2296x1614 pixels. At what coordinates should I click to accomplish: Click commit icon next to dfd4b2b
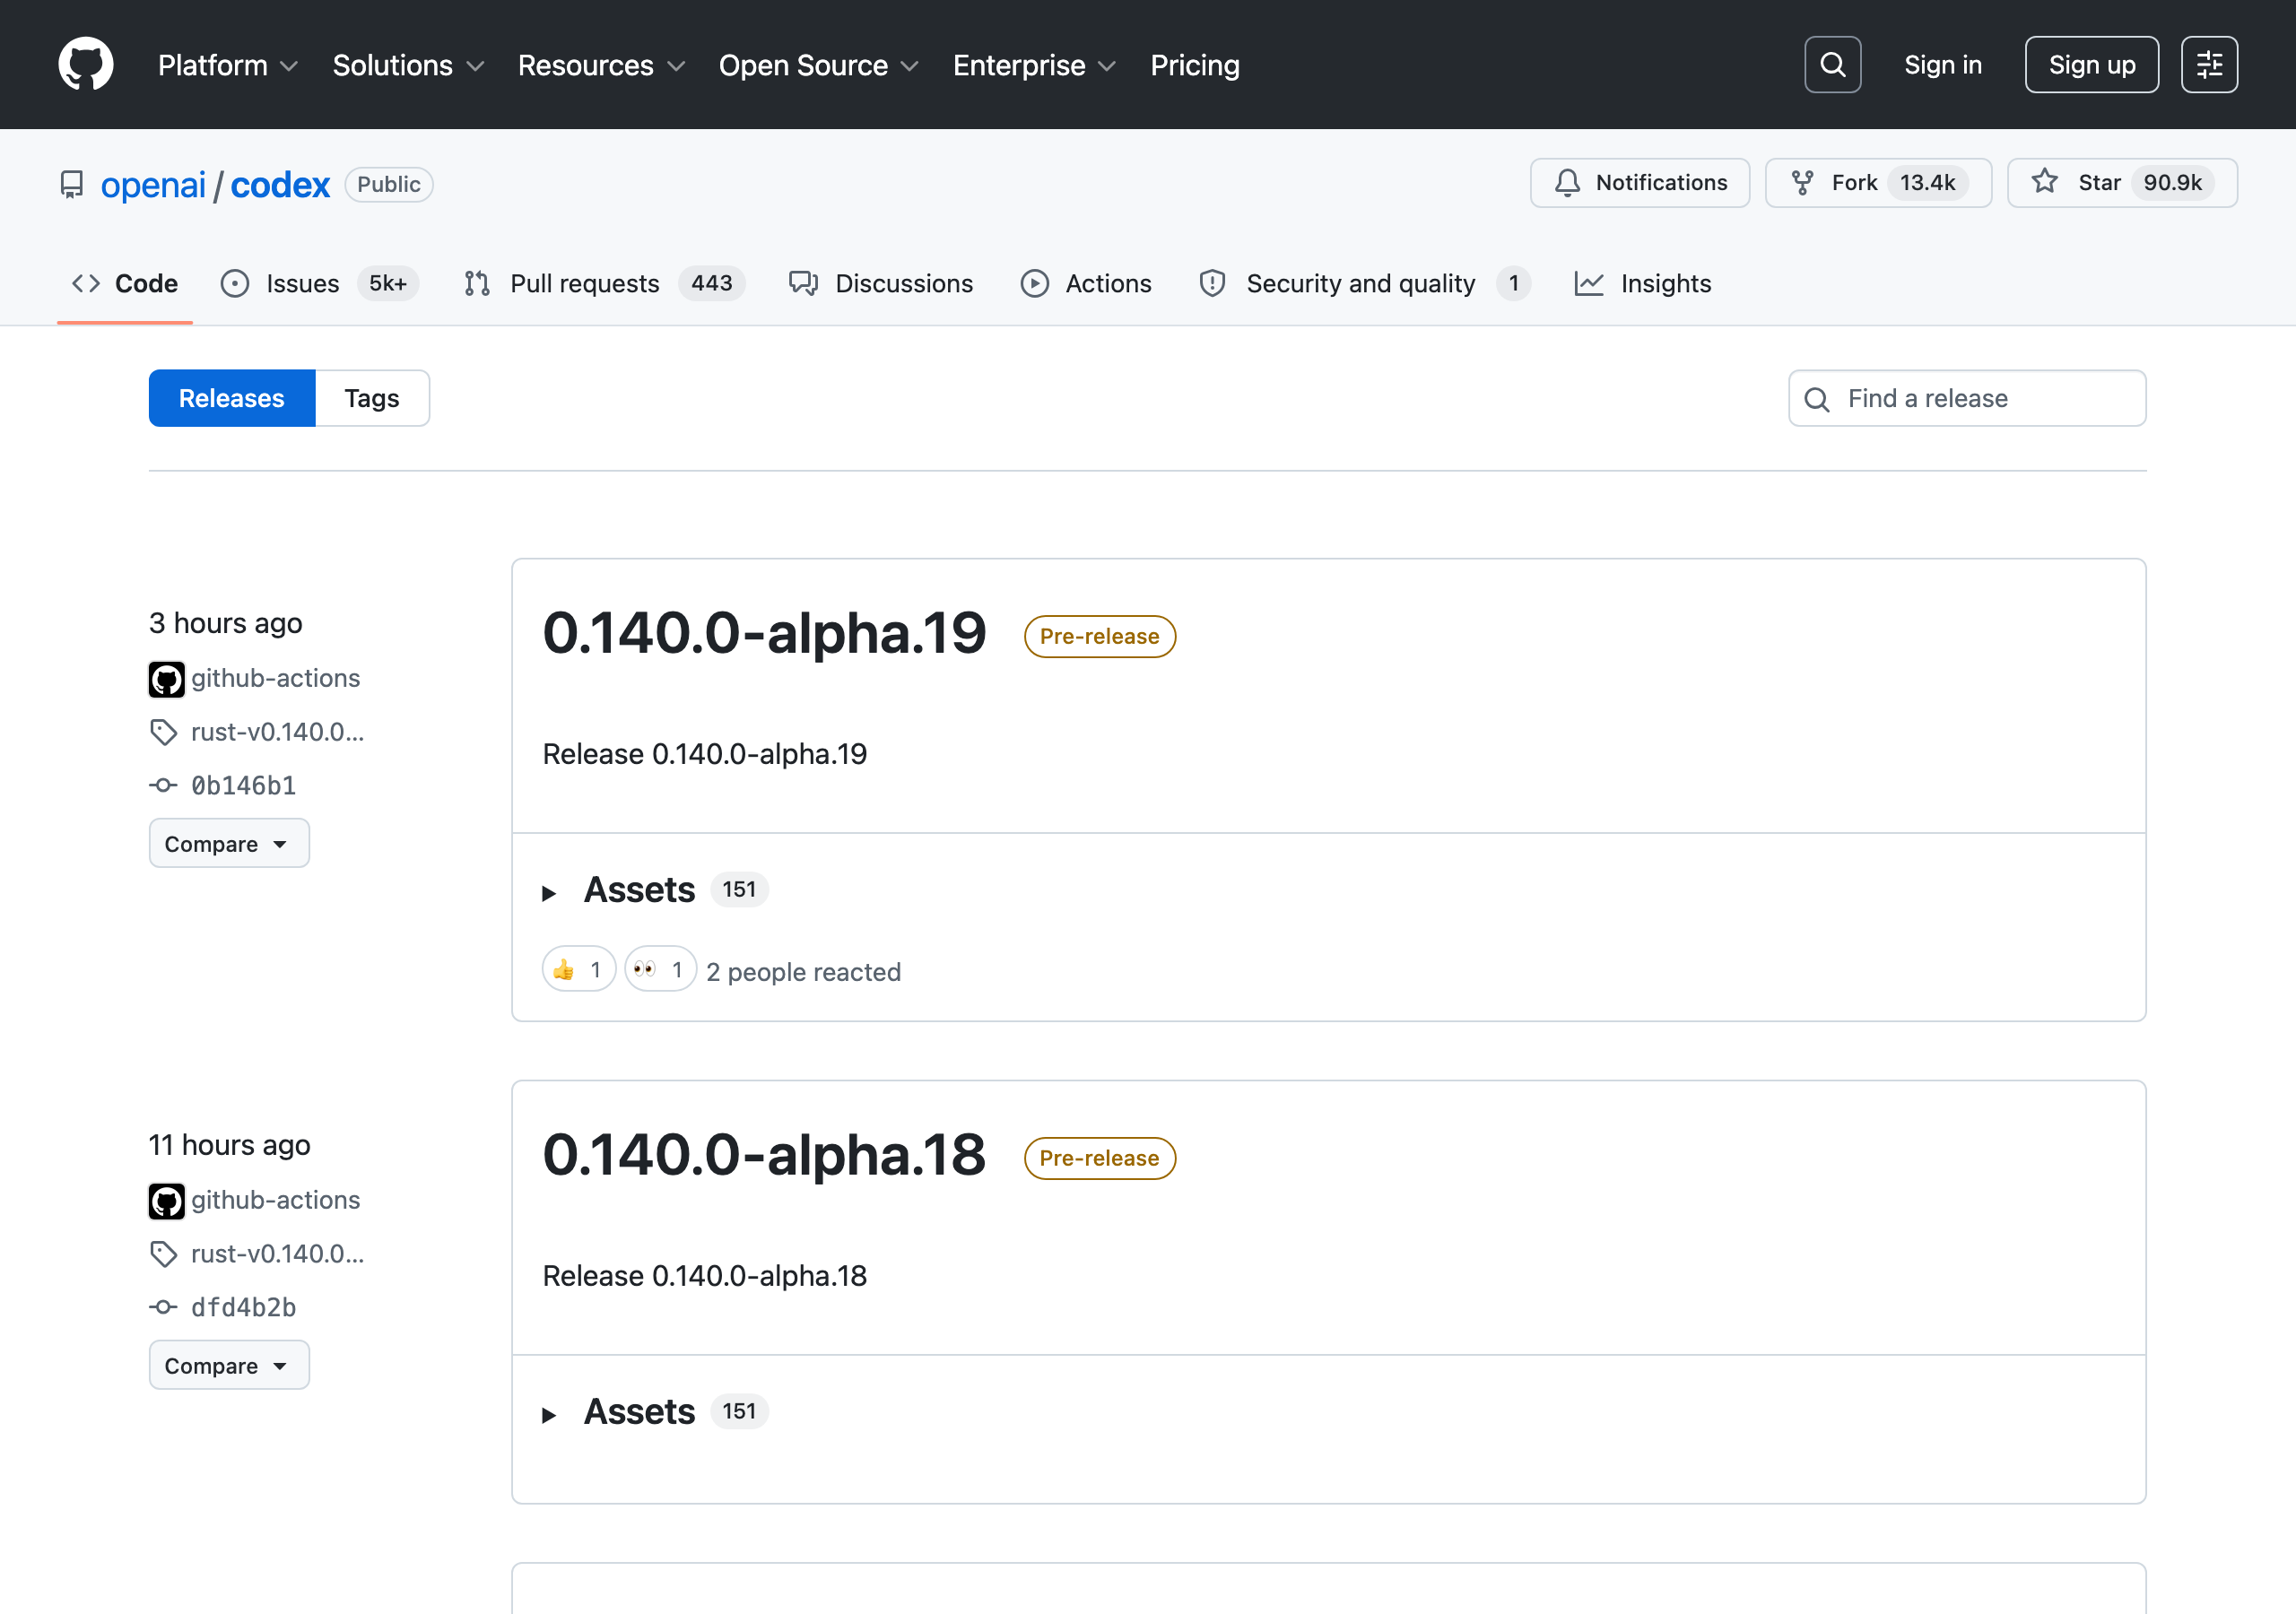[163, 1308]
